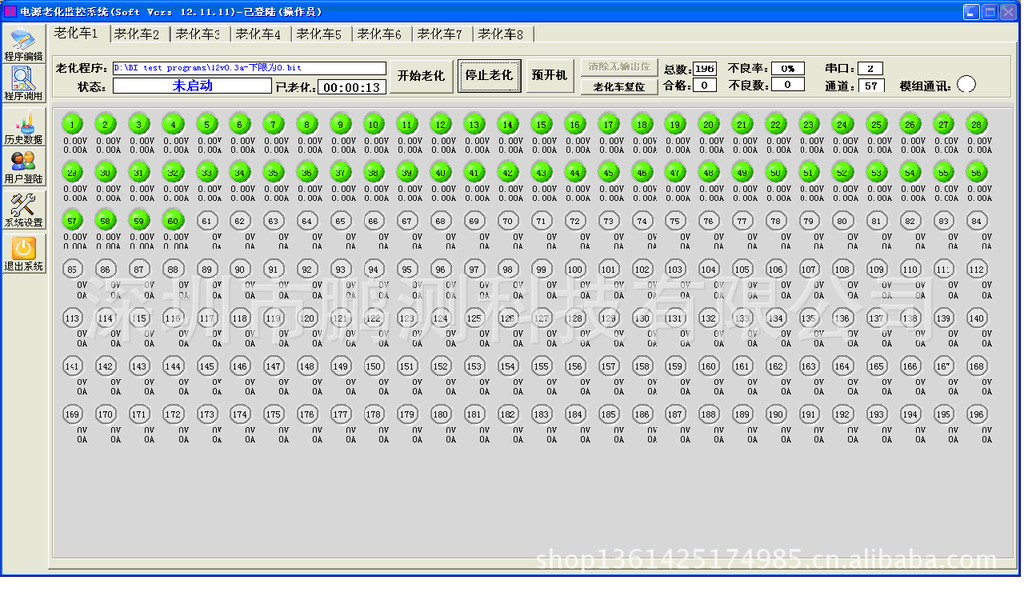The height and width of the screenshot is (593, 1024).
Task: Select inactive channel indicator 183
Action: [541, 414]
